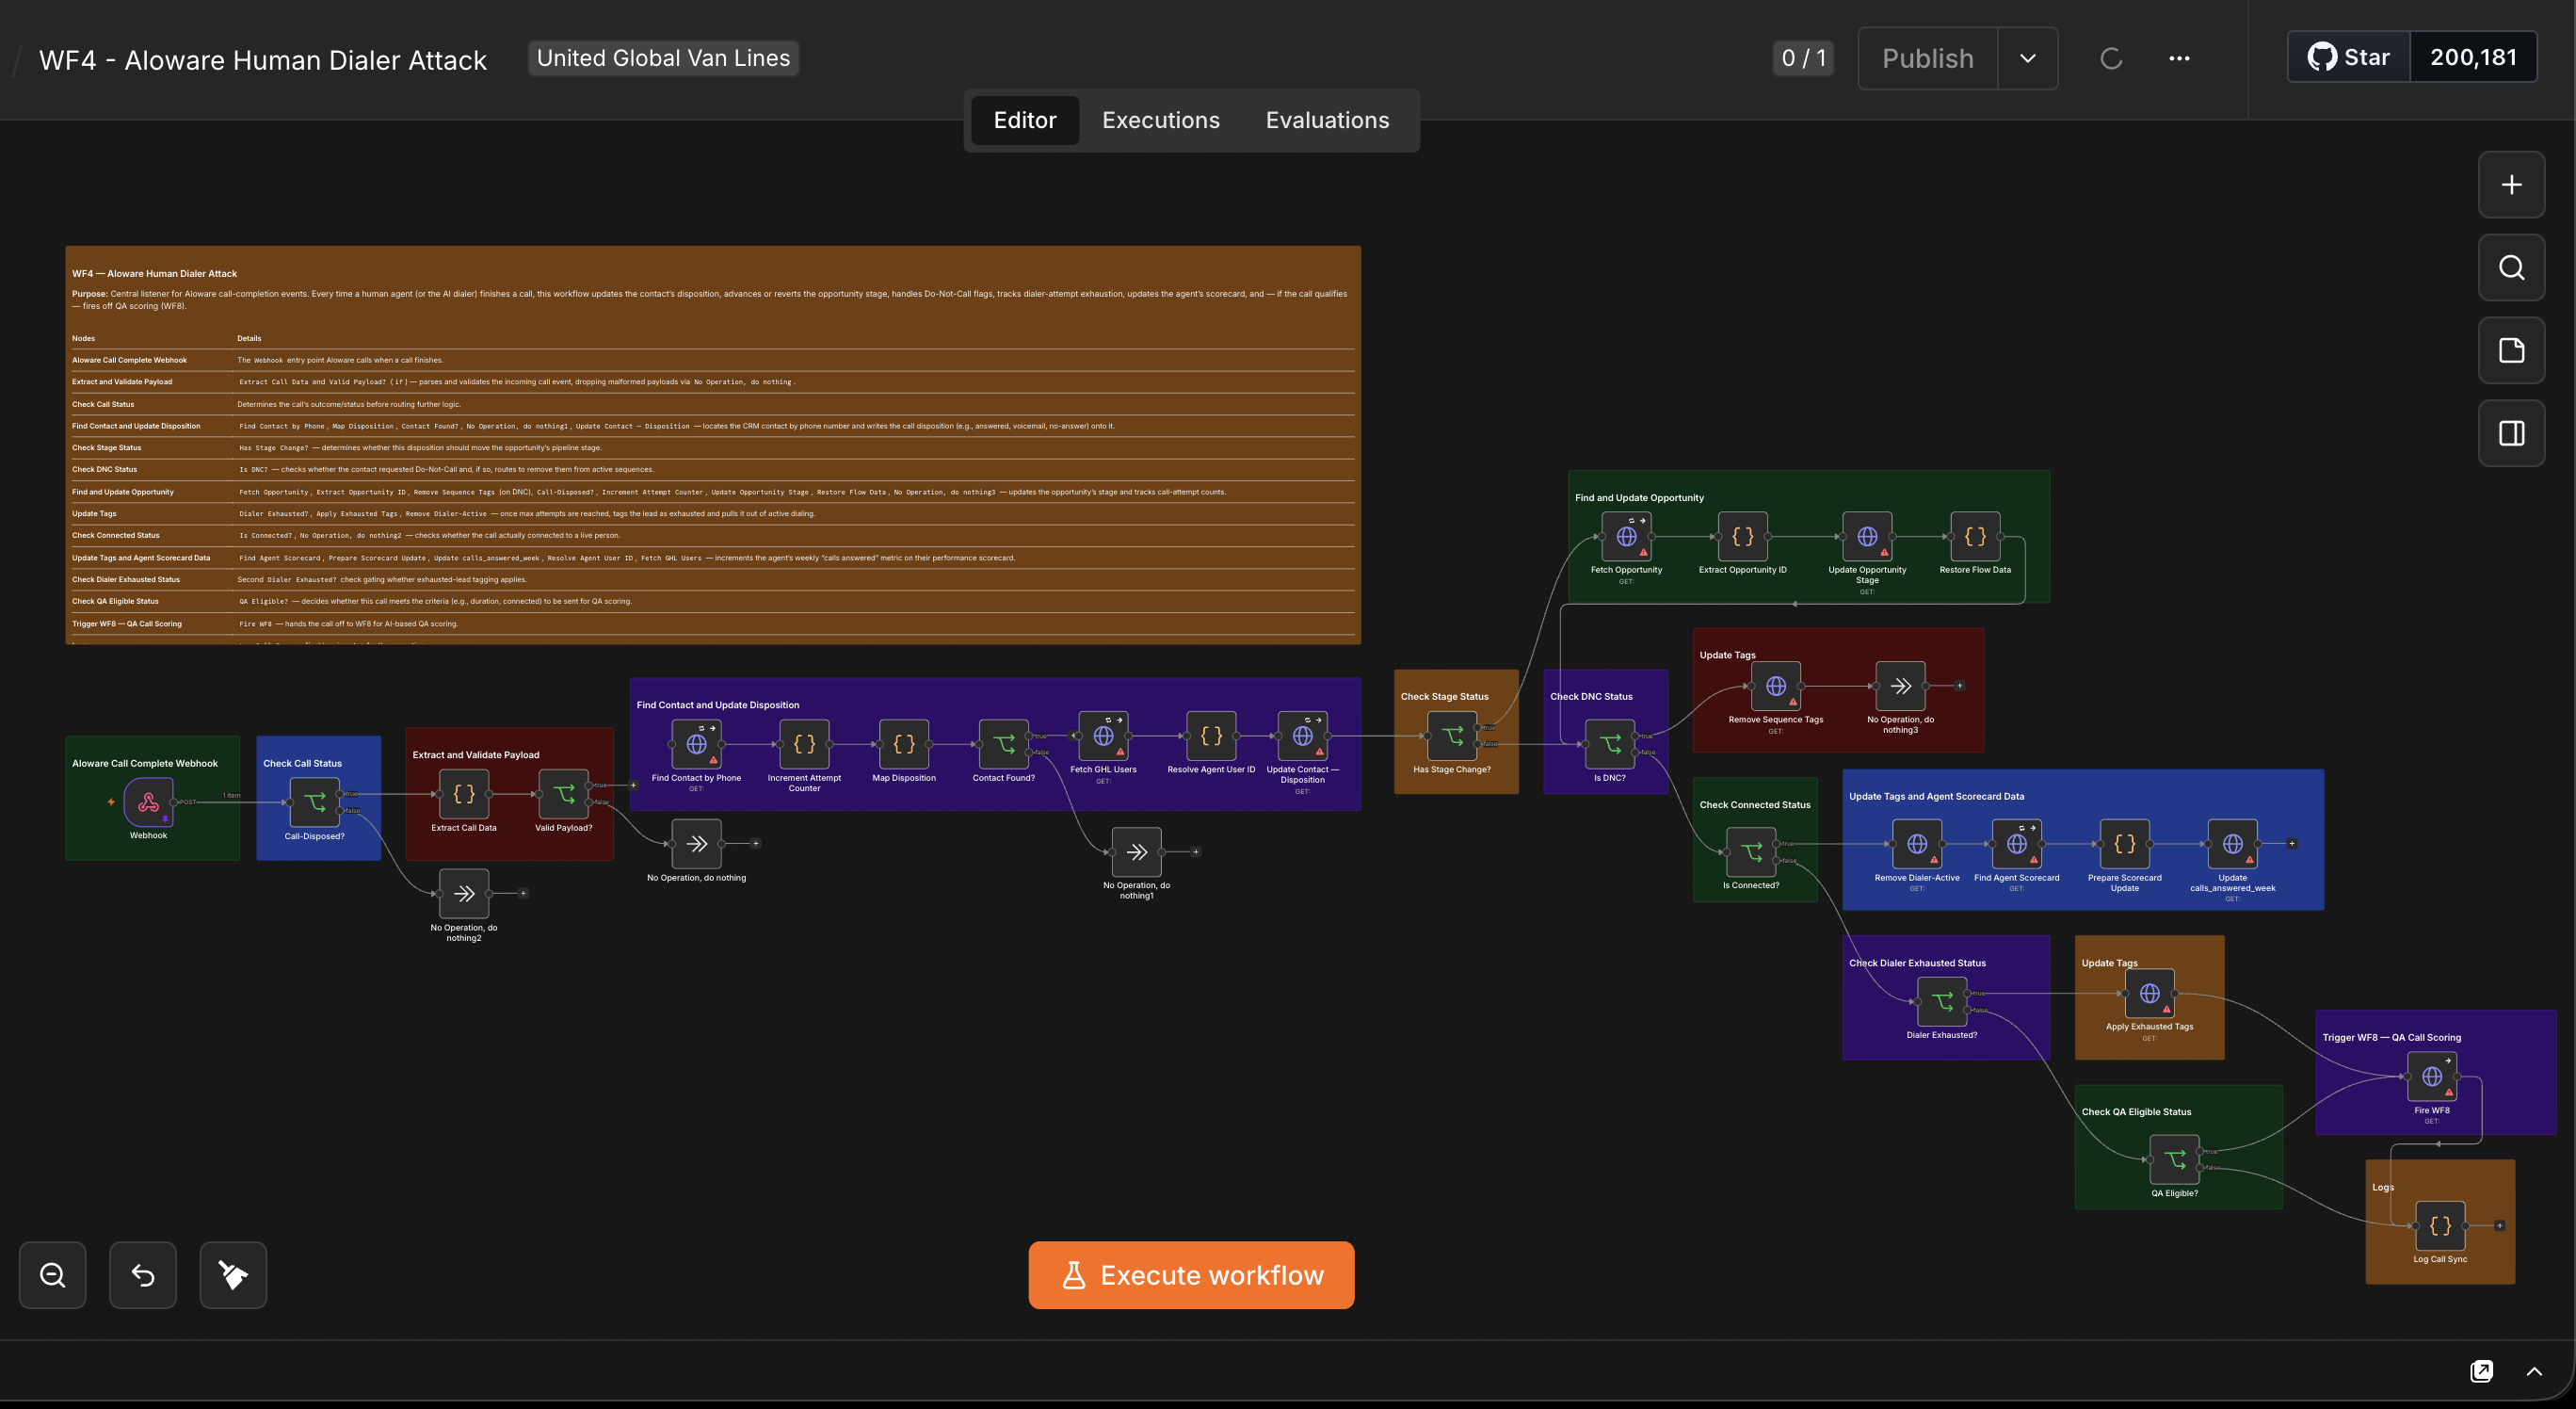2576x1409 pixels.
Task: Click the United Global Van Lines tag
Action: coord(663,58)
